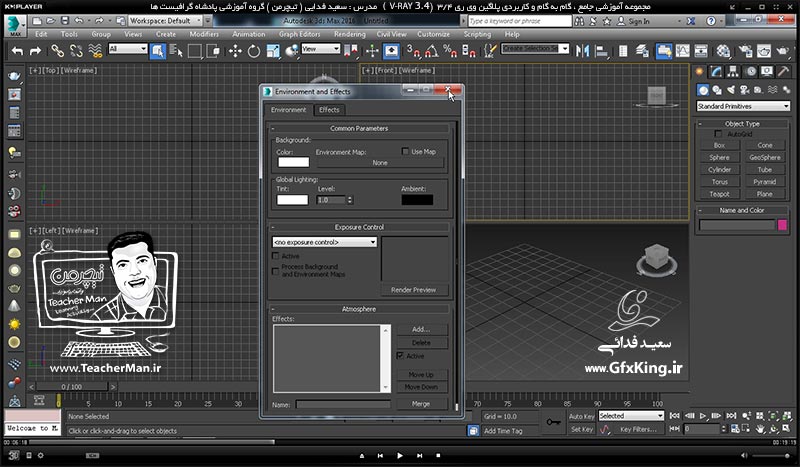Screen dimensions: 800x467
Task: Open the Hierarchy command panel tab
Action: (733, 71)
